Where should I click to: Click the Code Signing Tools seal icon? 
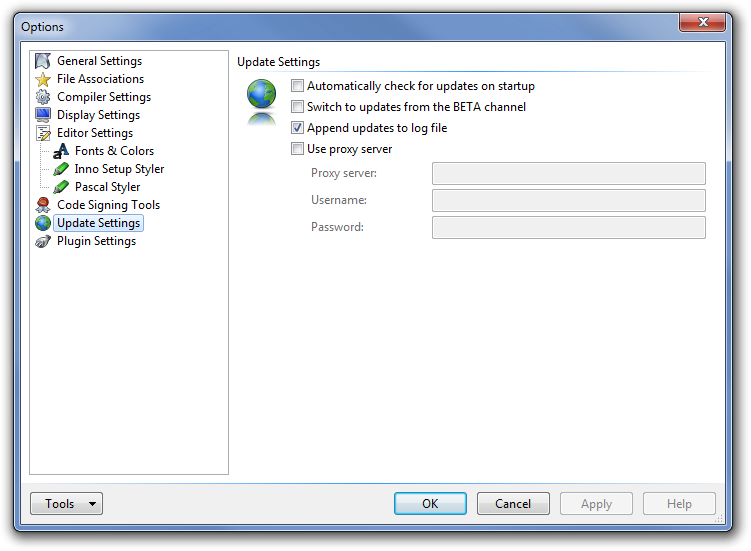(43, 205)
